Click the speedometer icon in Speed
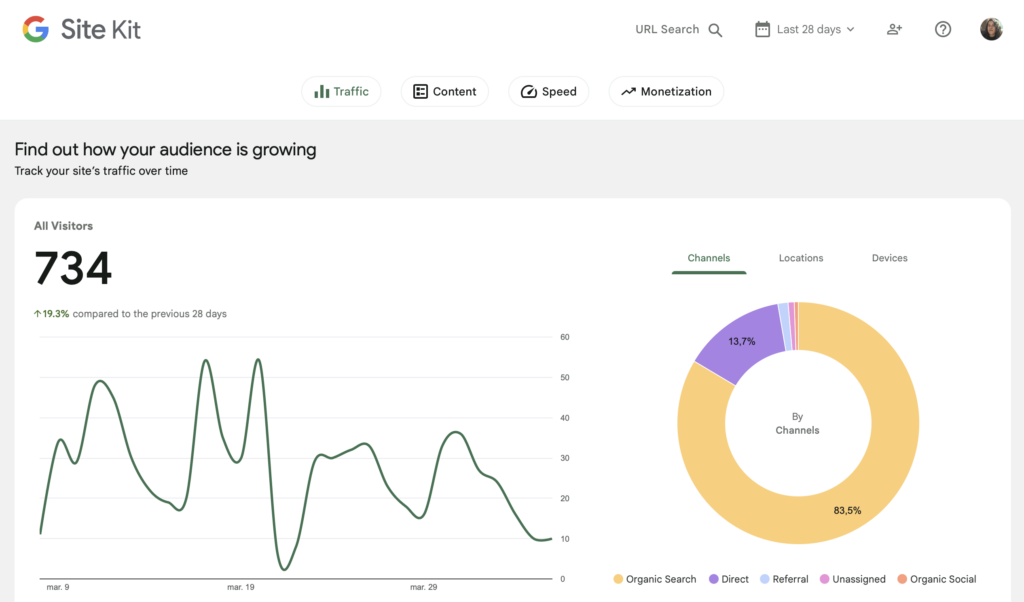 tap(528, 91)
